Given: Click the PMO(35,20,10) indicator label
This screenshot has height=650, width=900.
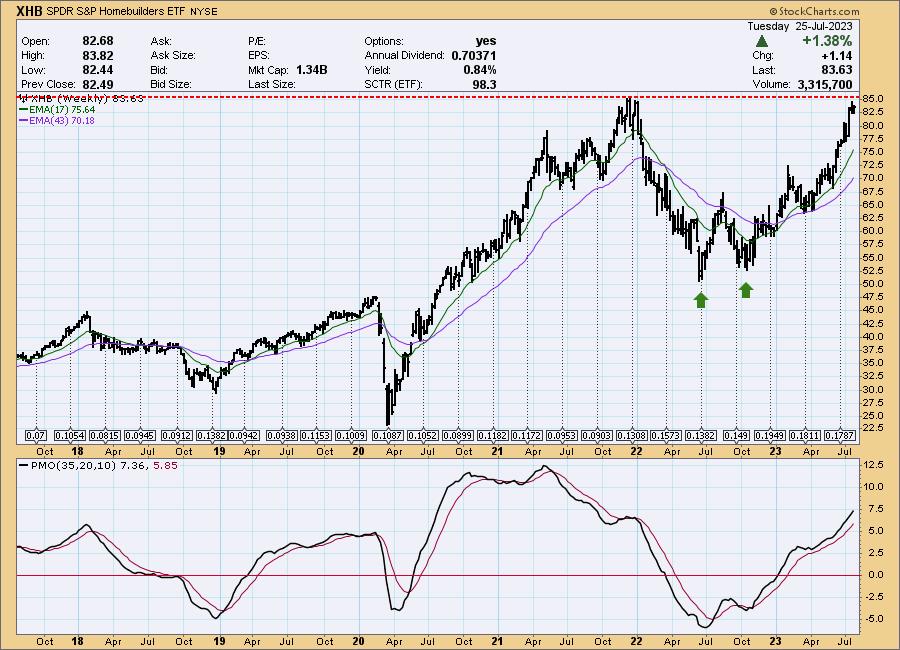Looking at the screenshot, I should click(x=73, y=466).
